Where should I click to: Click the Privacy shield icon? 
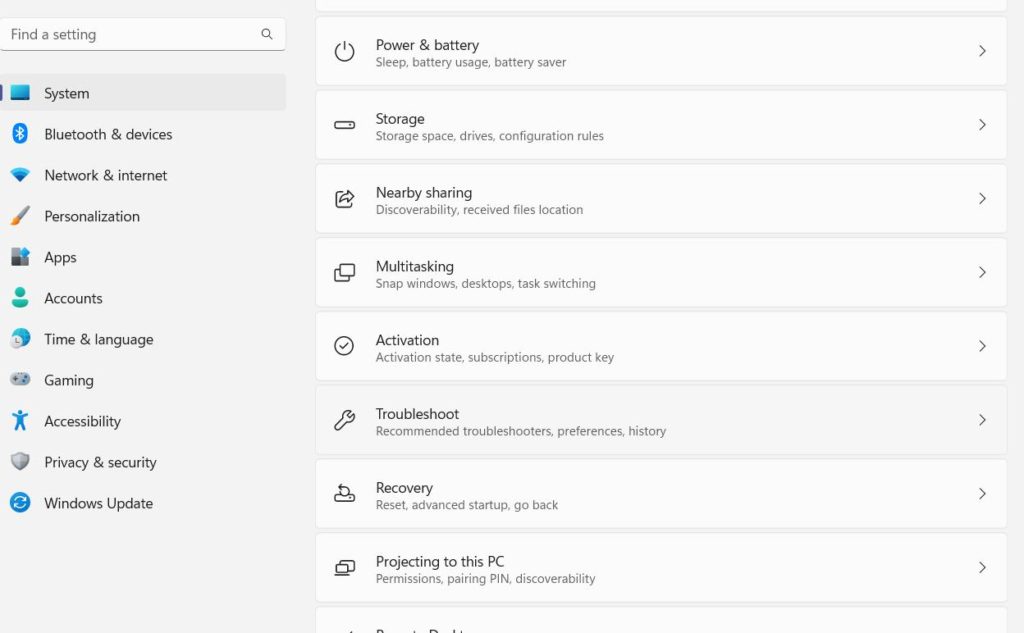20,461
